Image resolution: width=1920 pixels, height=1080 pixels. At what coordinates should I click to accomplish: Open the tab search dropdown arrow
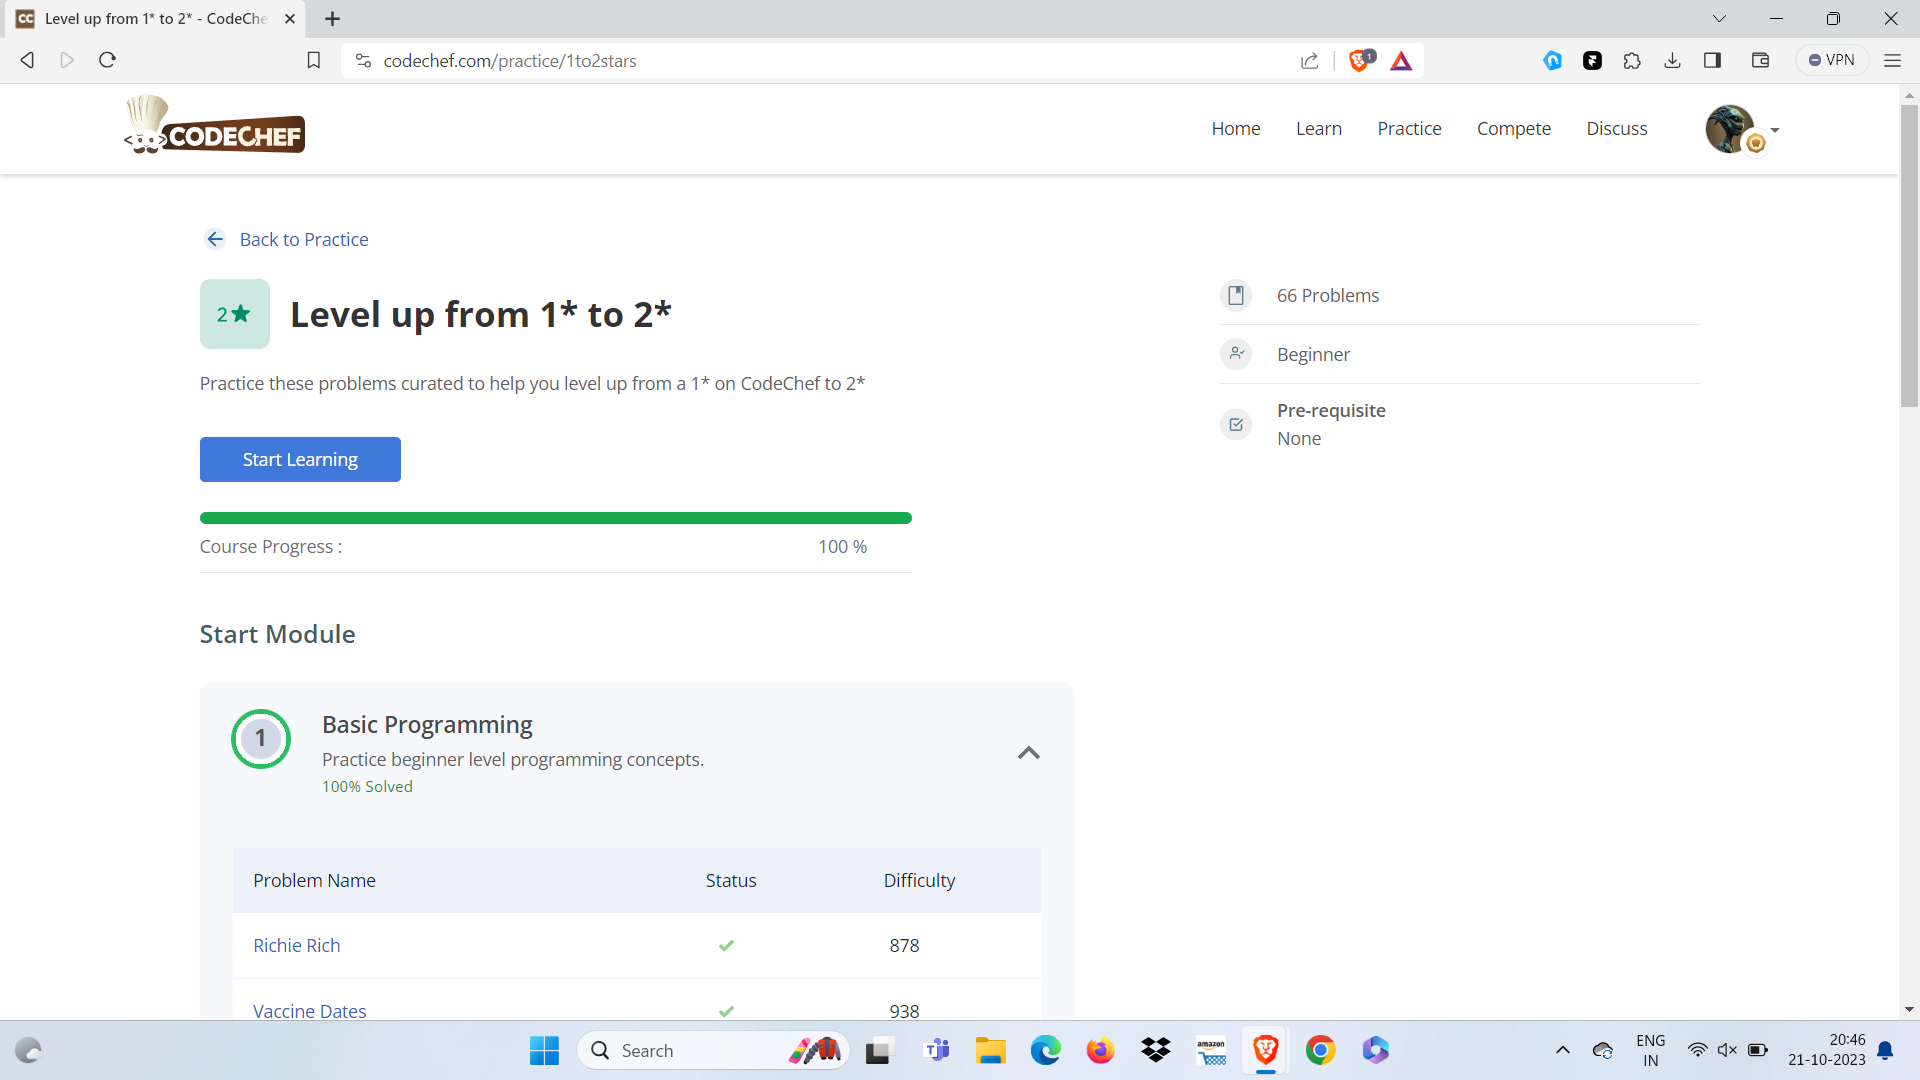pyautogui.click(x=1719, y=18)
